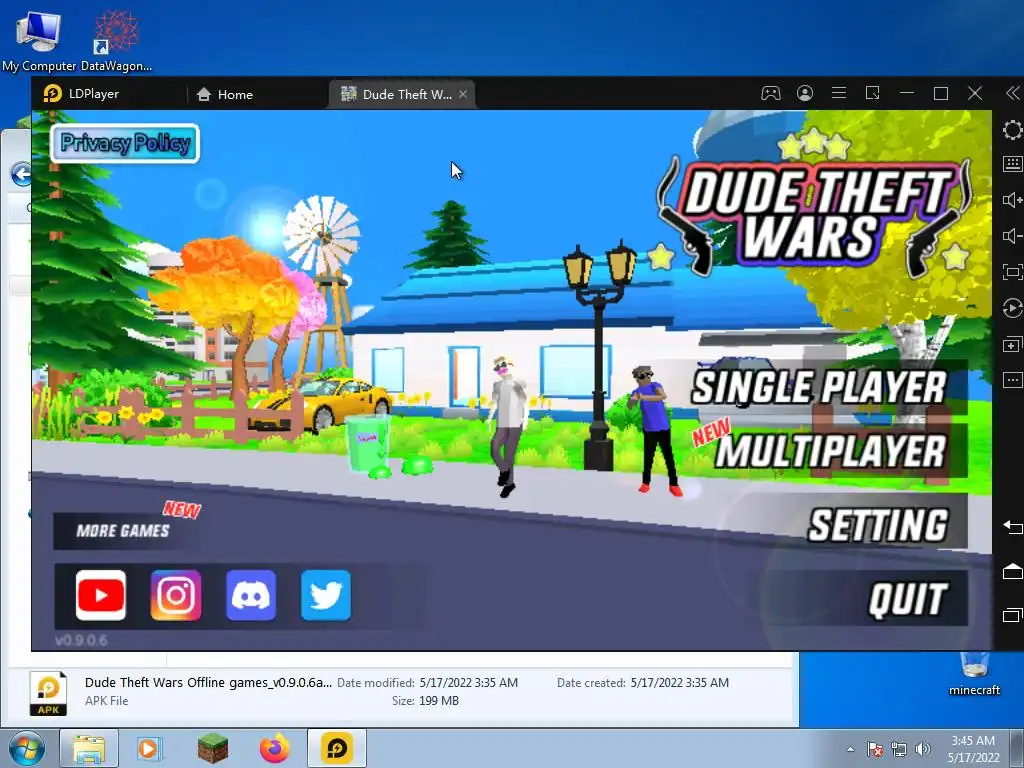The height and width of the screenshot is (768, 1024).
Task: Open LDPlayer settings gear in sidebar
Action: pos(1012,129)
